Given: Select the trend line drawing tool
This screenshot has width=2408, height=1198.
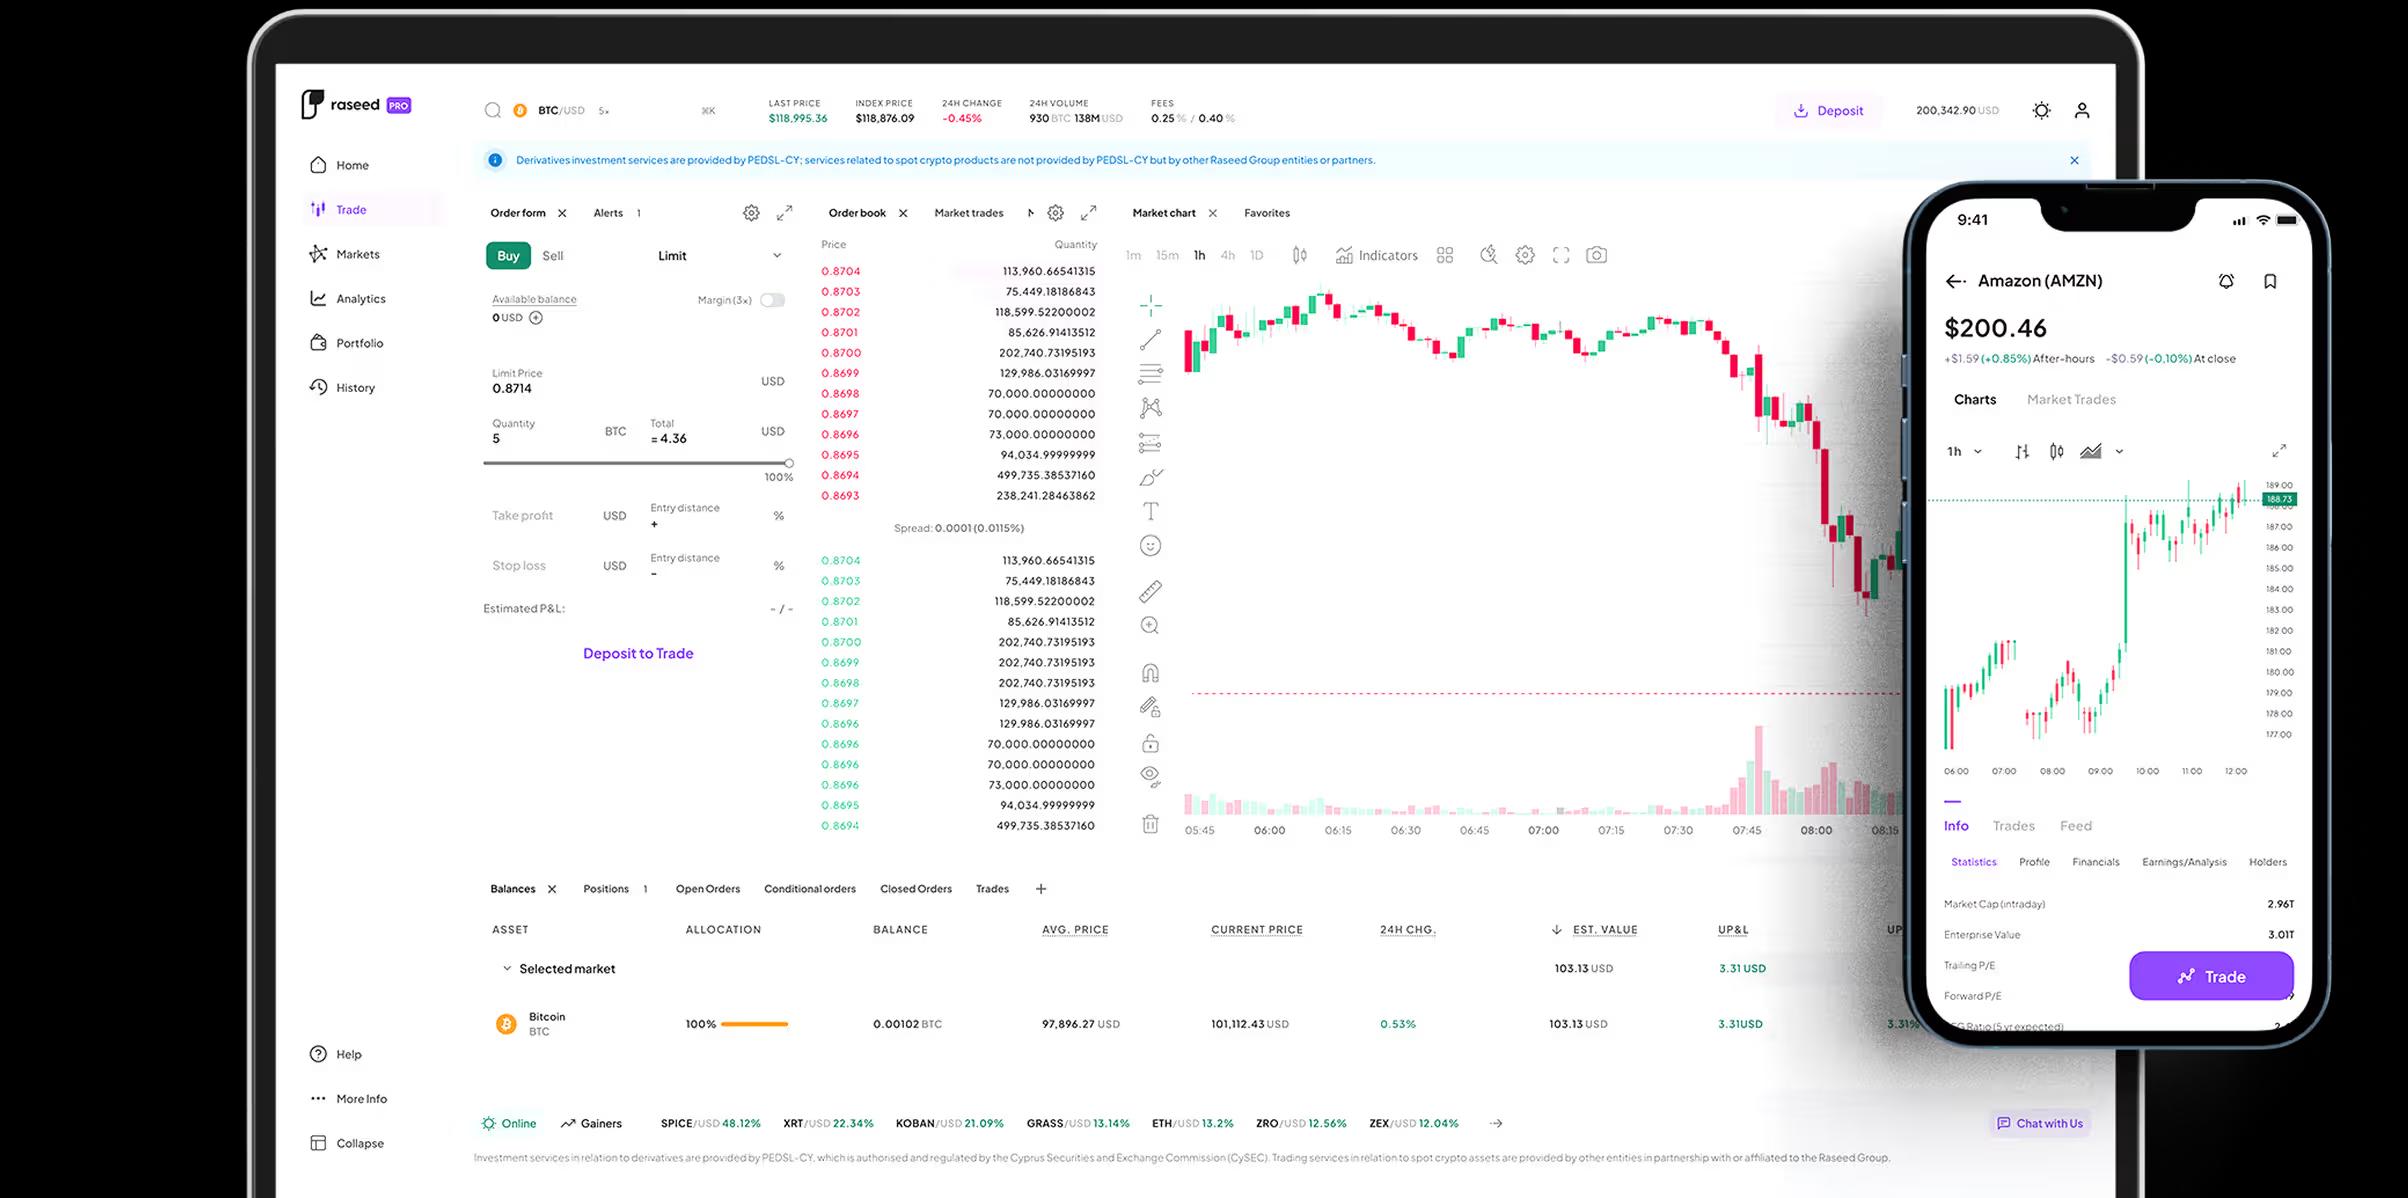Looking at the screenshot, I should pos(1150,340).
